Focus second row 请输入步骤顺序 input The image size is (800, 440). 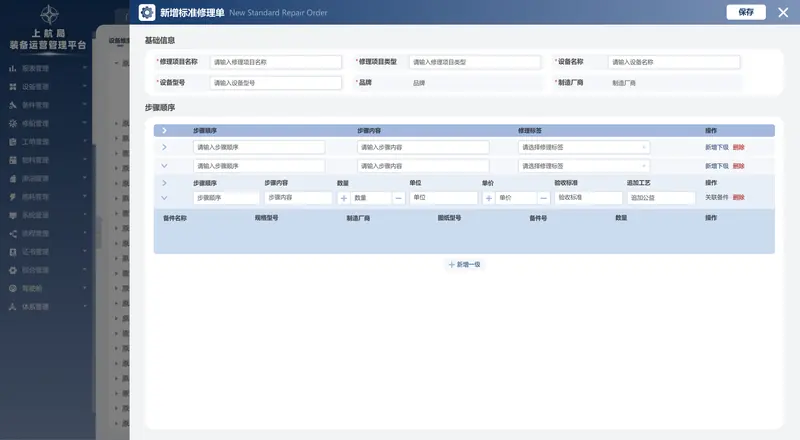point(259,166)
